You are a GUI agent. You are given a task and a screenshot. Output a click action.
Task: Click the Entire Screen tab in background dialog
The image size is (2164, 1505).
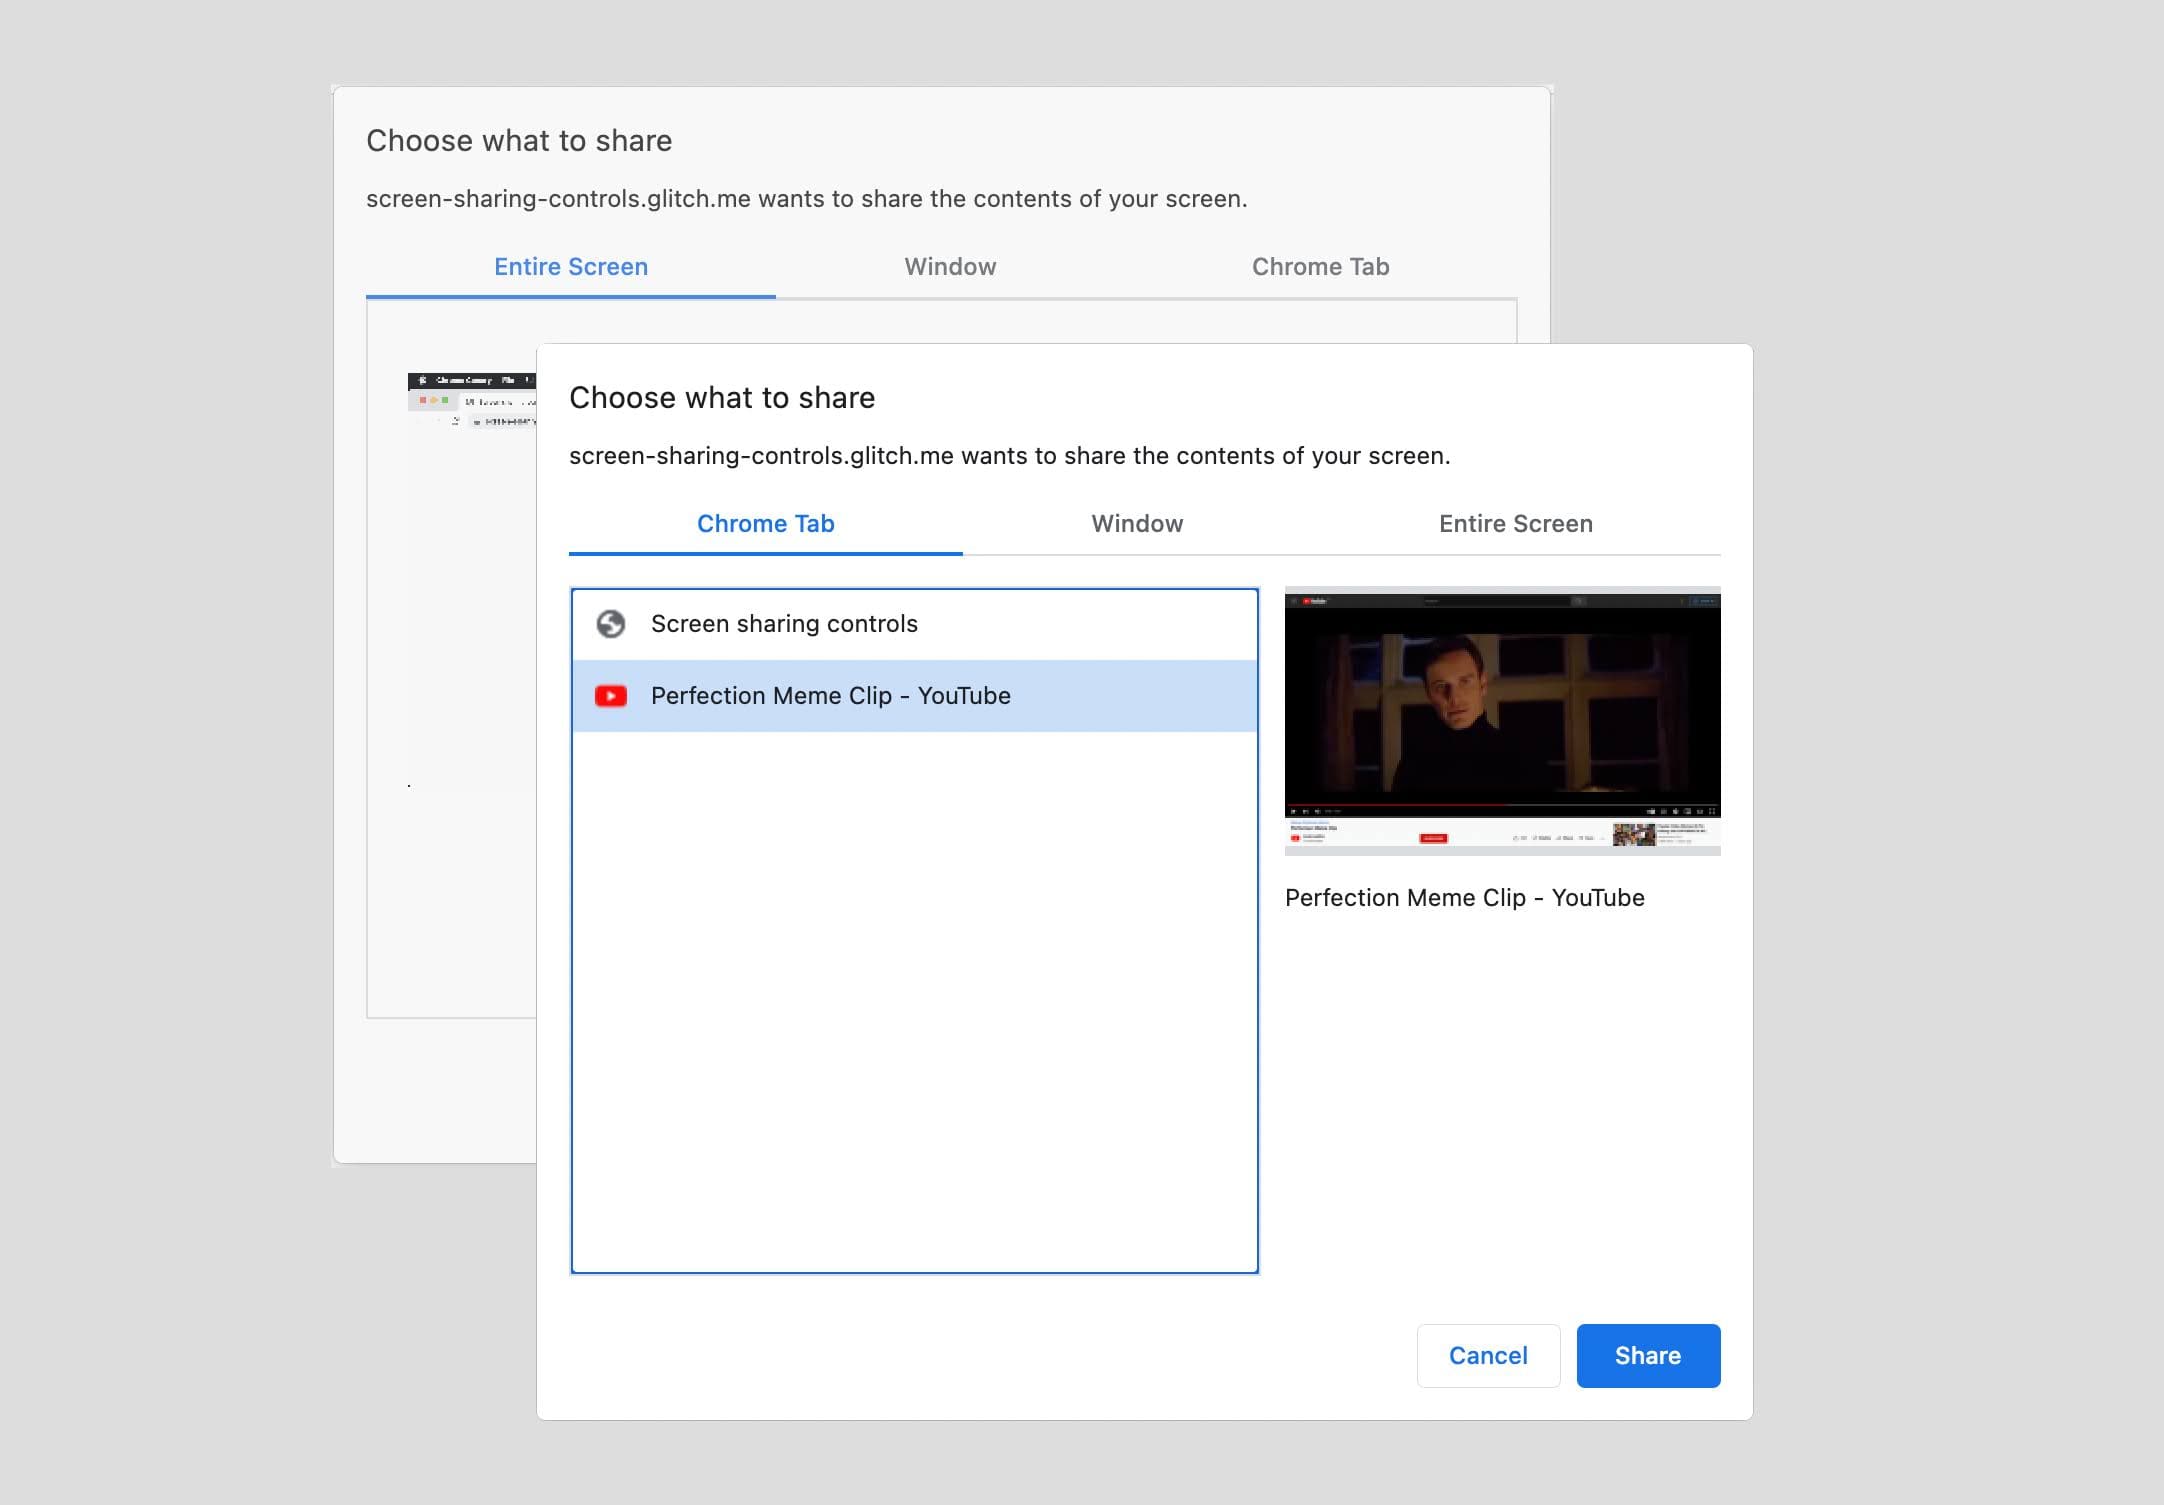pos(572,266)
